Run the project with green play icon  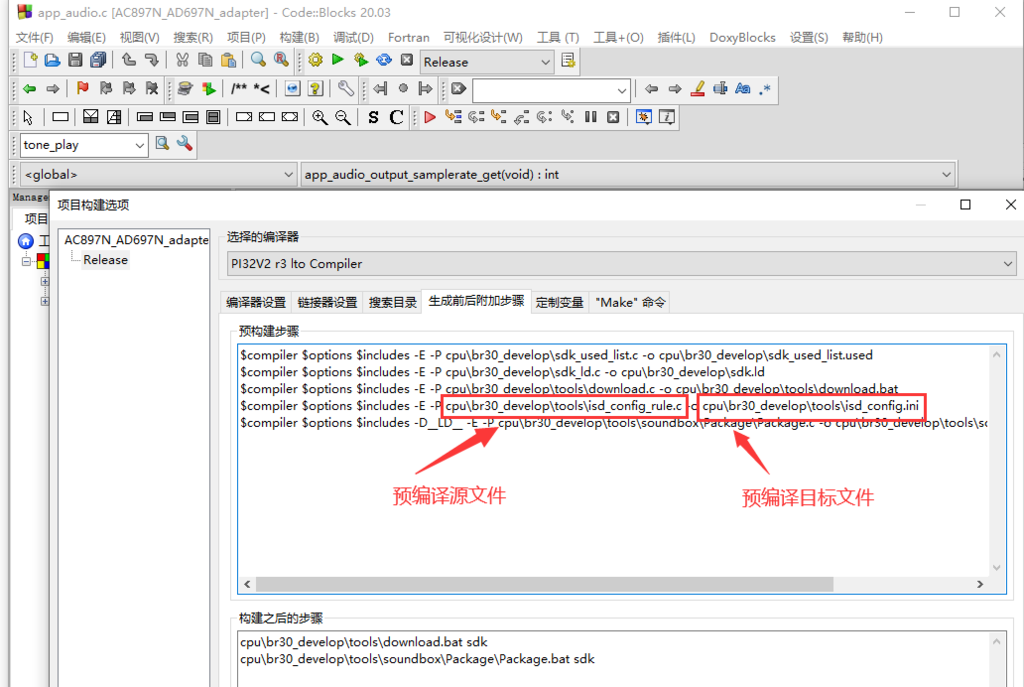[338, 61]
